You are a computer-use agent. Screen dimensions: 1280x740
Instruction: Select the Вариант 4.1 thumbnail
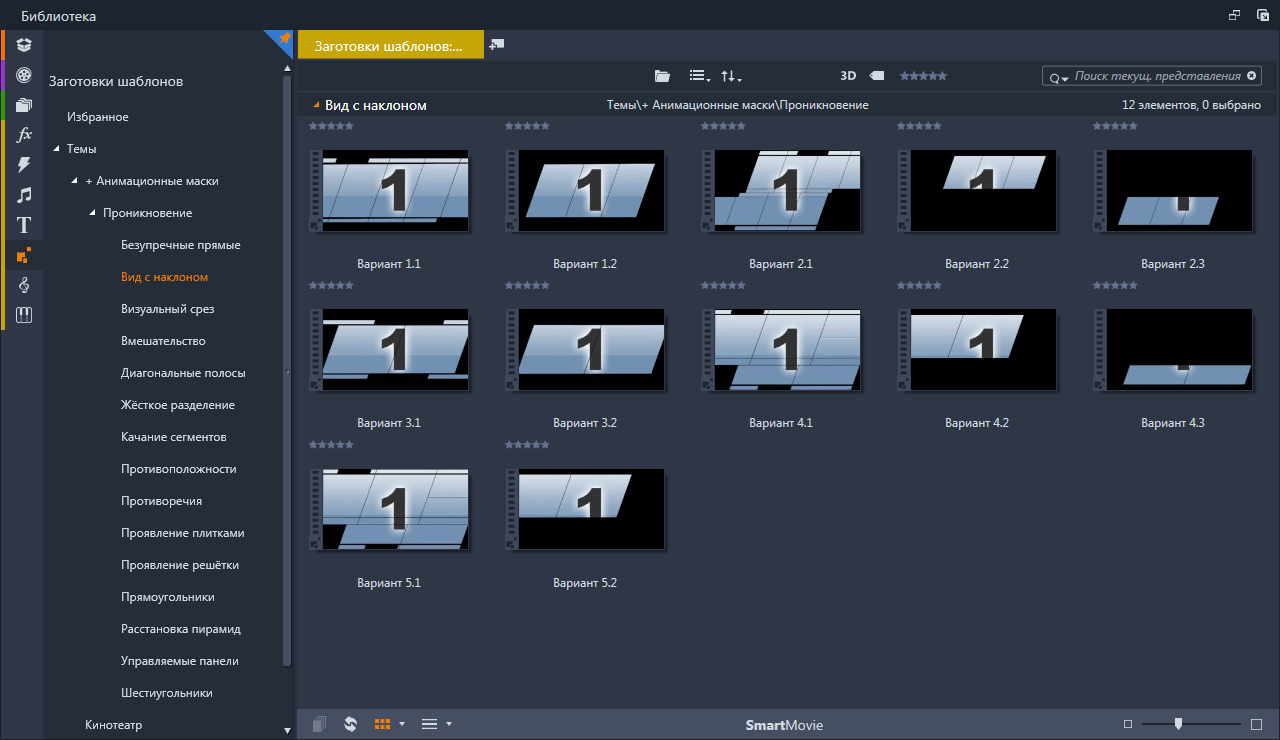(781, 350)
